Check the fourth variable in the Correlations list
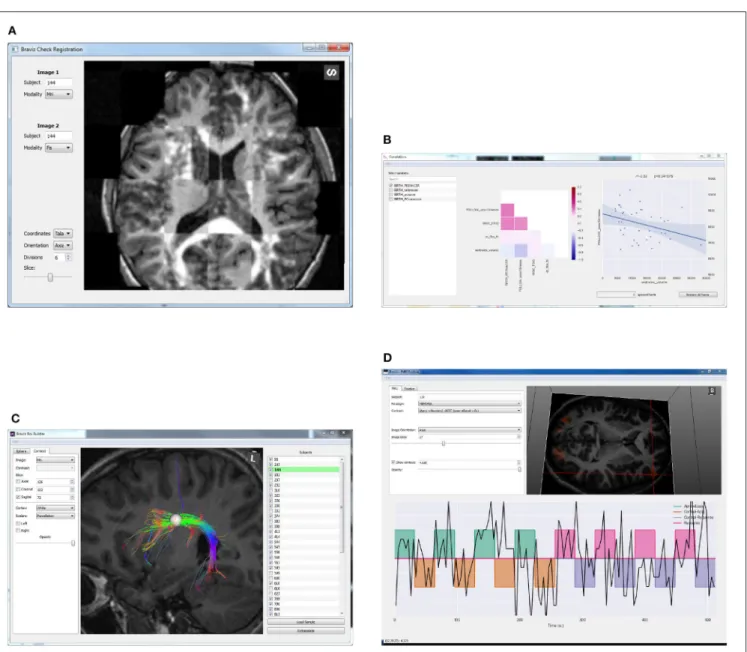This screenshot has width=747, height=652. click(x=391, y=199)
